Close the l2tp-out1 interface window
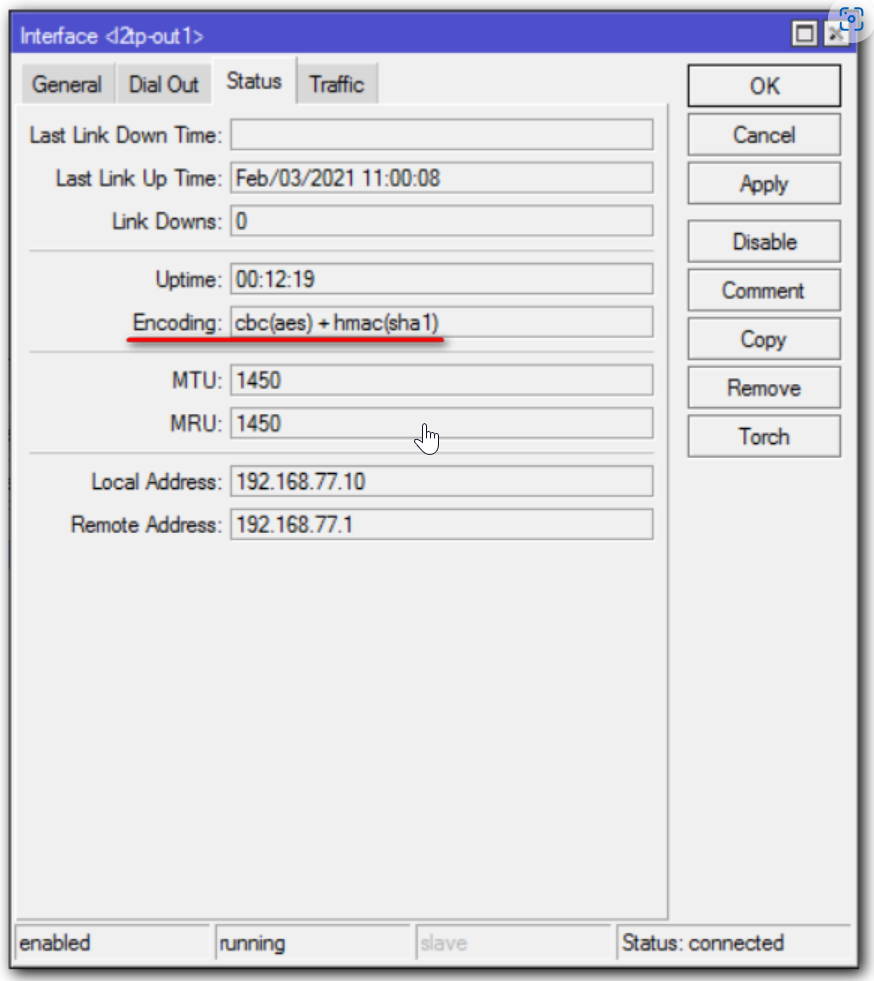The image size is (874, 981). (835, 34)
